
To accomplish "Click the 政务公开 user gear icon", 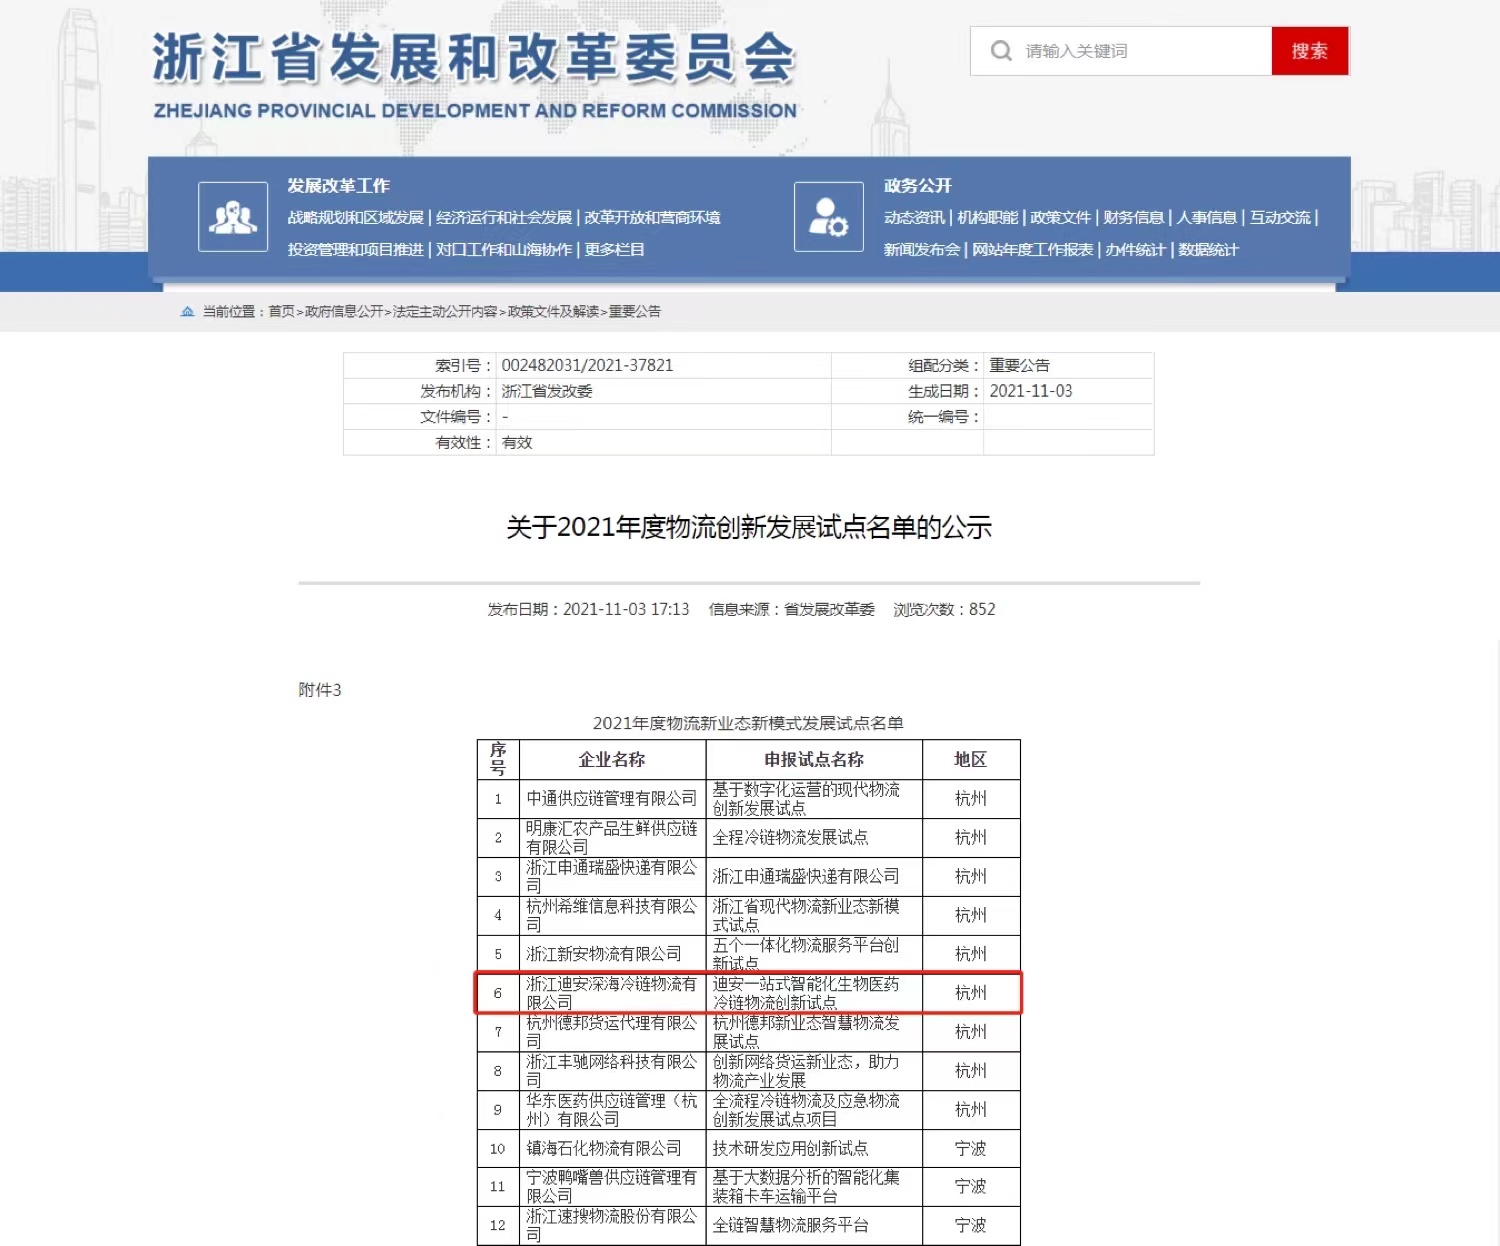I will pyautogui.click(x=828, y=217).
